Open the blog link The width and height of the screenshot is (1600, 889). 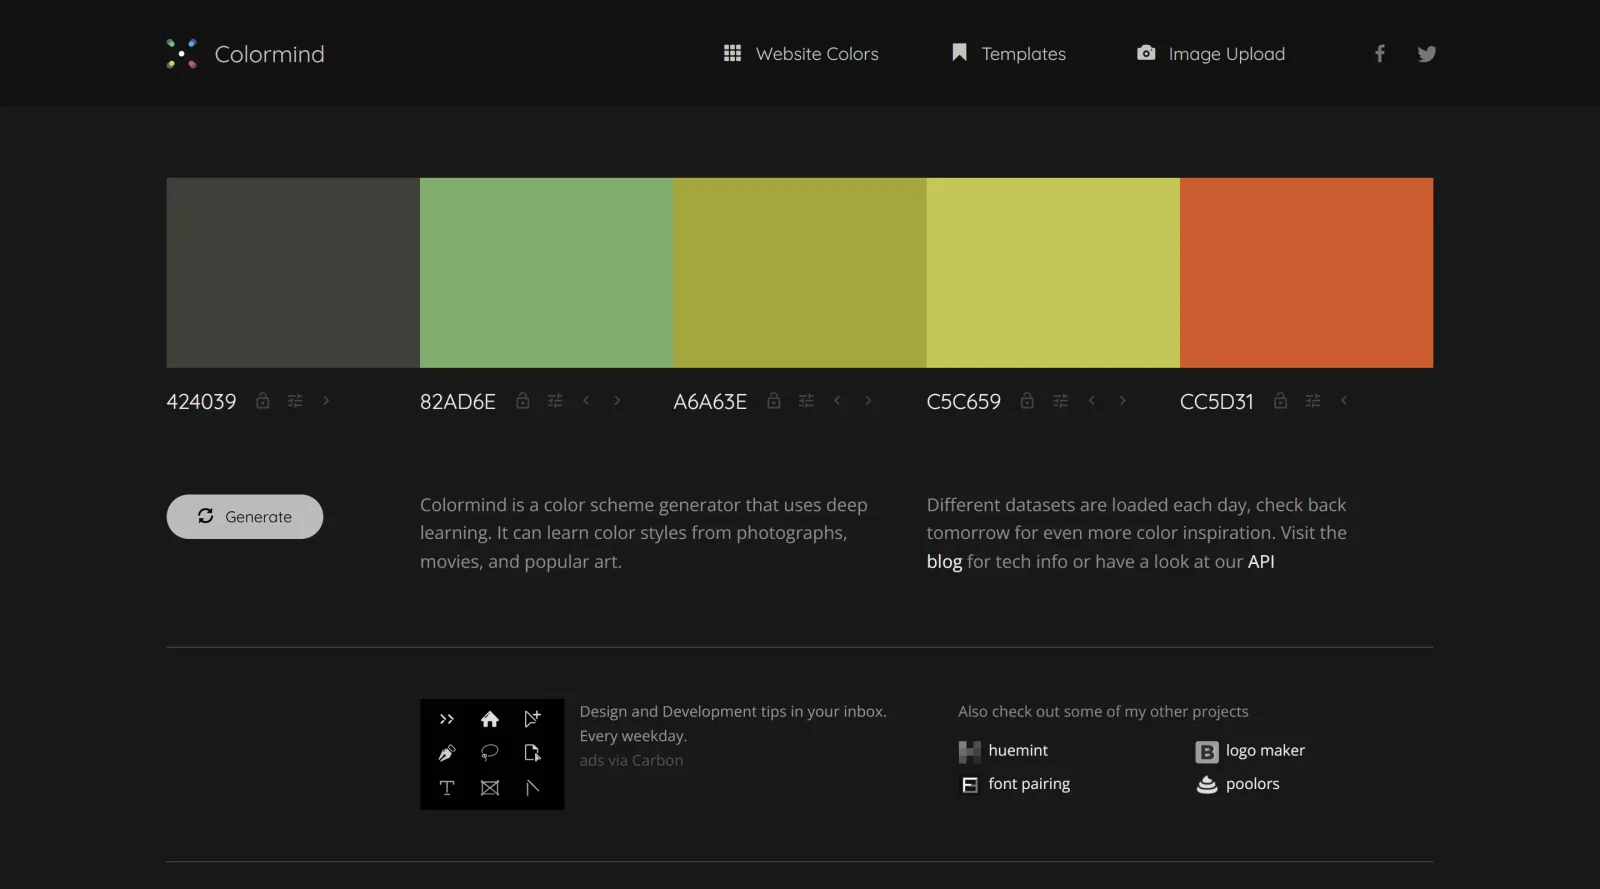pyautogui.click(x=944, y=562)
